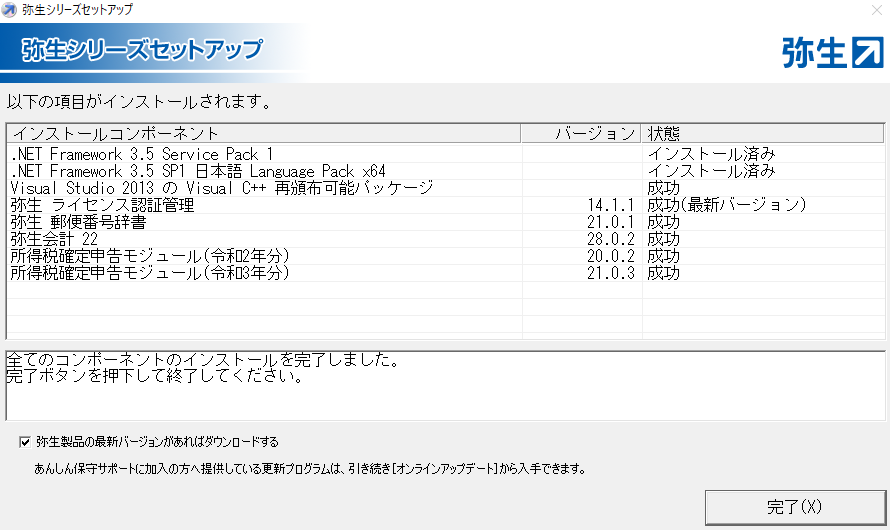890x530 pixels.
Task: Click version value 14.1.1
Action: click(x=611, y=205)
